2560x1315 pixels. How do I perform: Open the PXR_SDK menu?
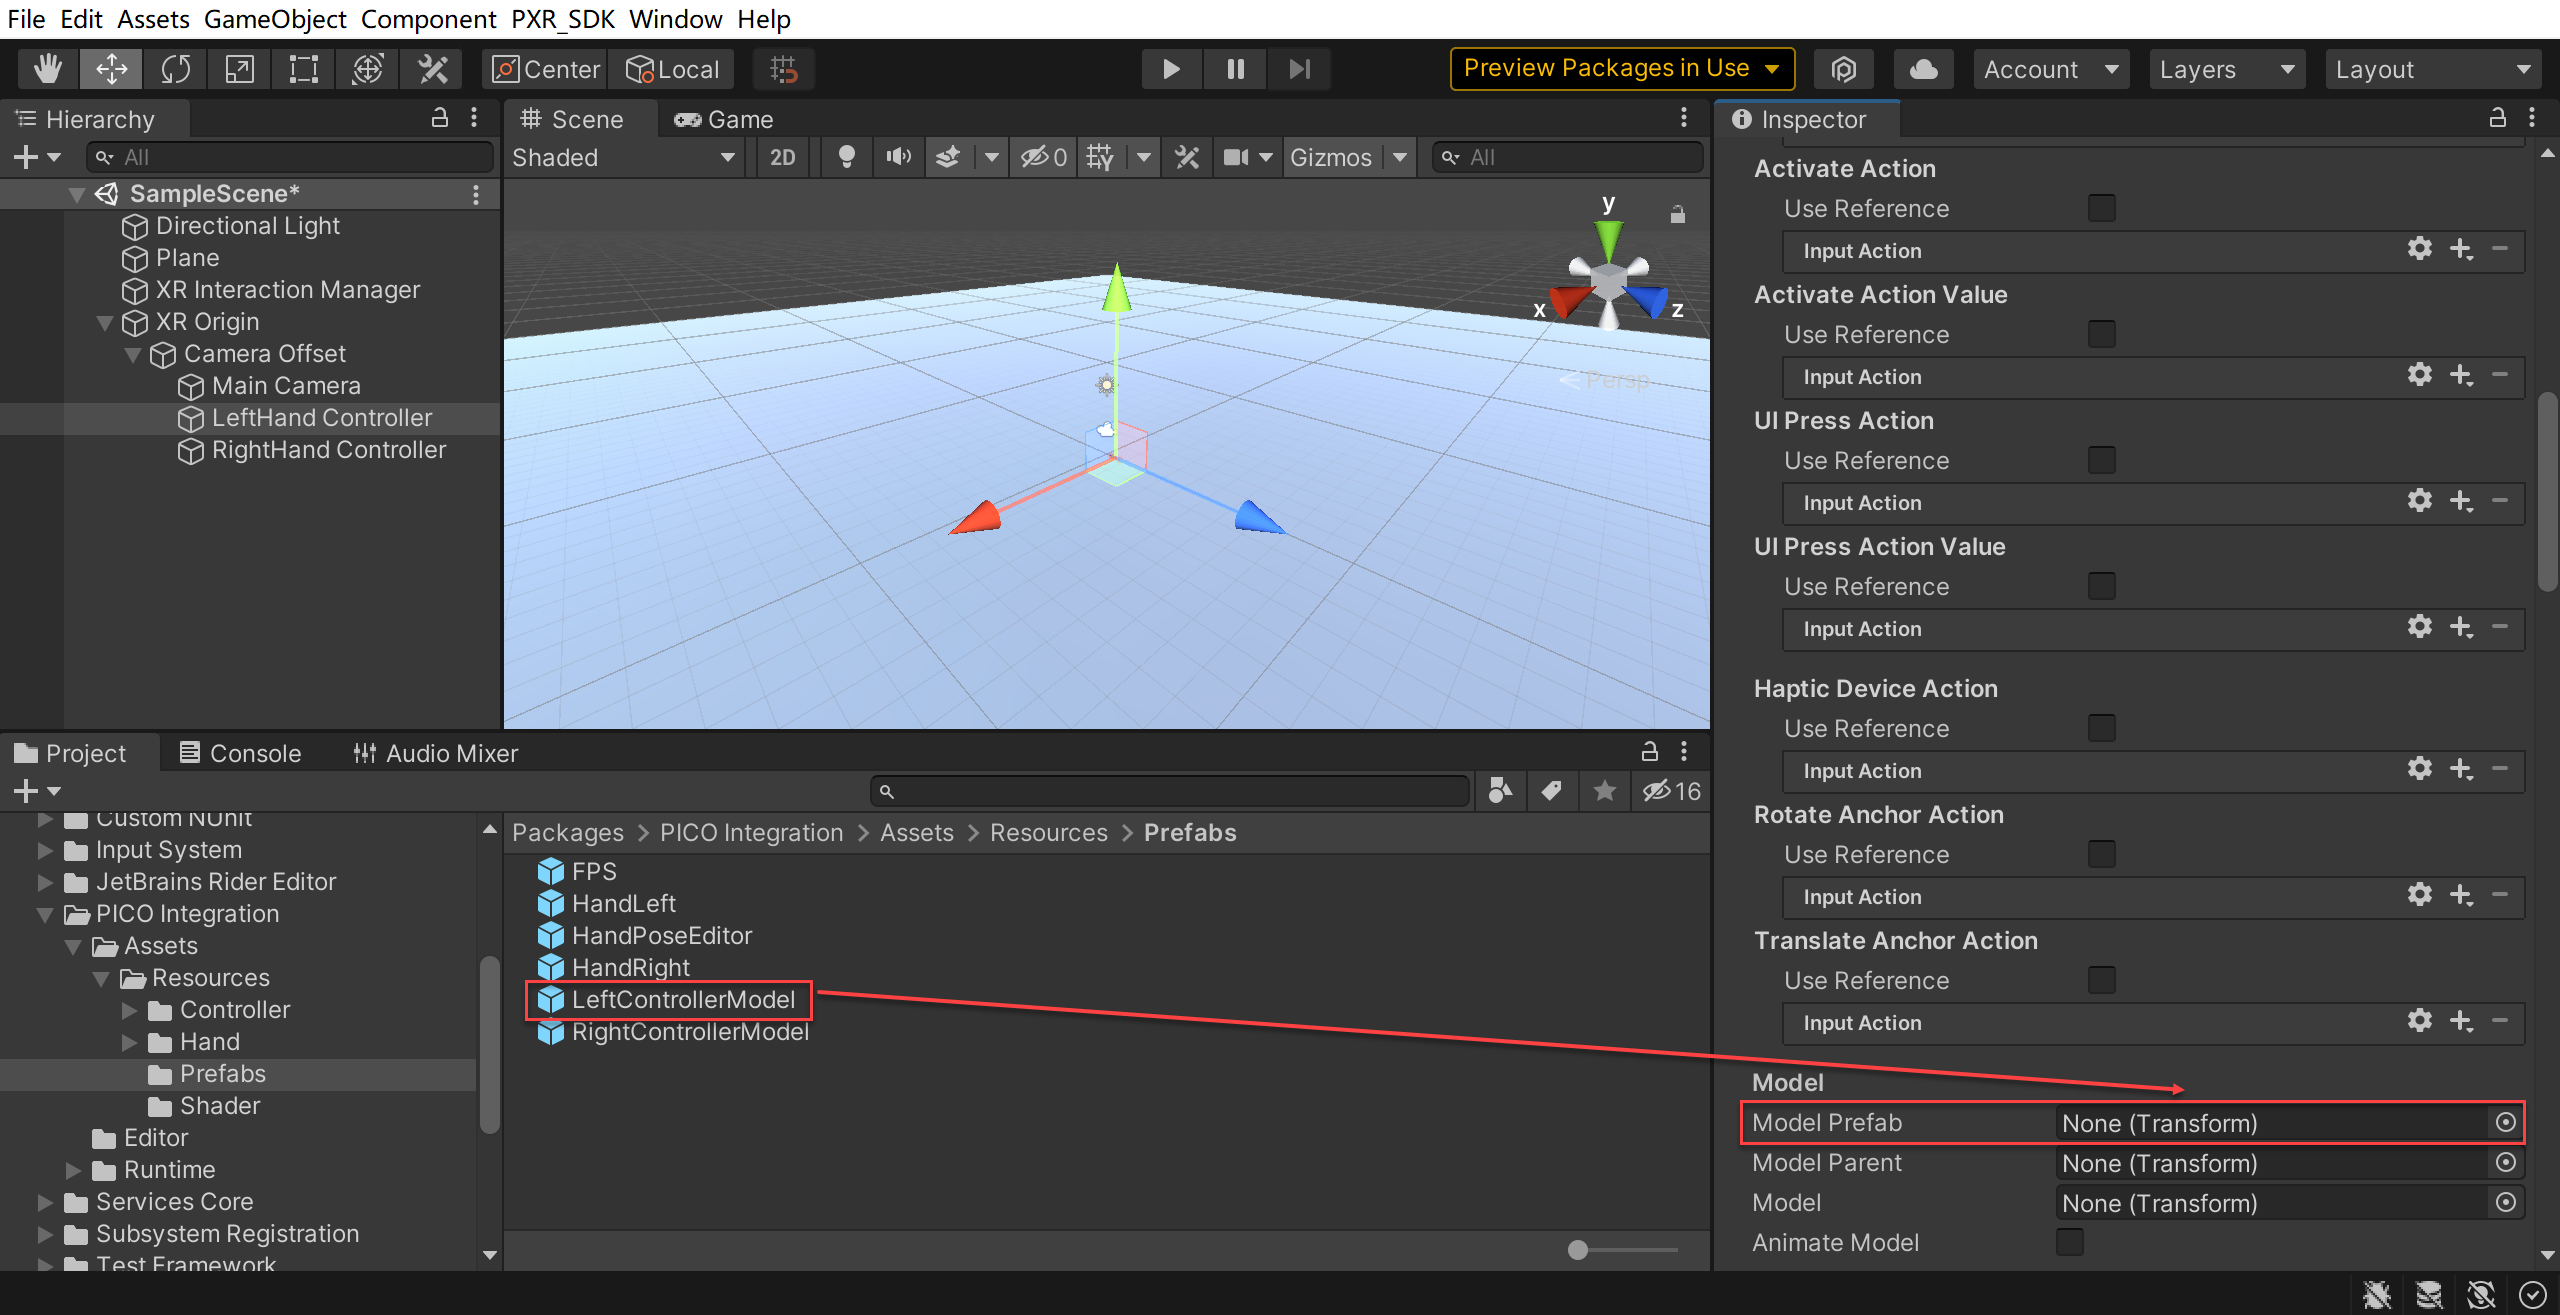(x=562, y=19)
